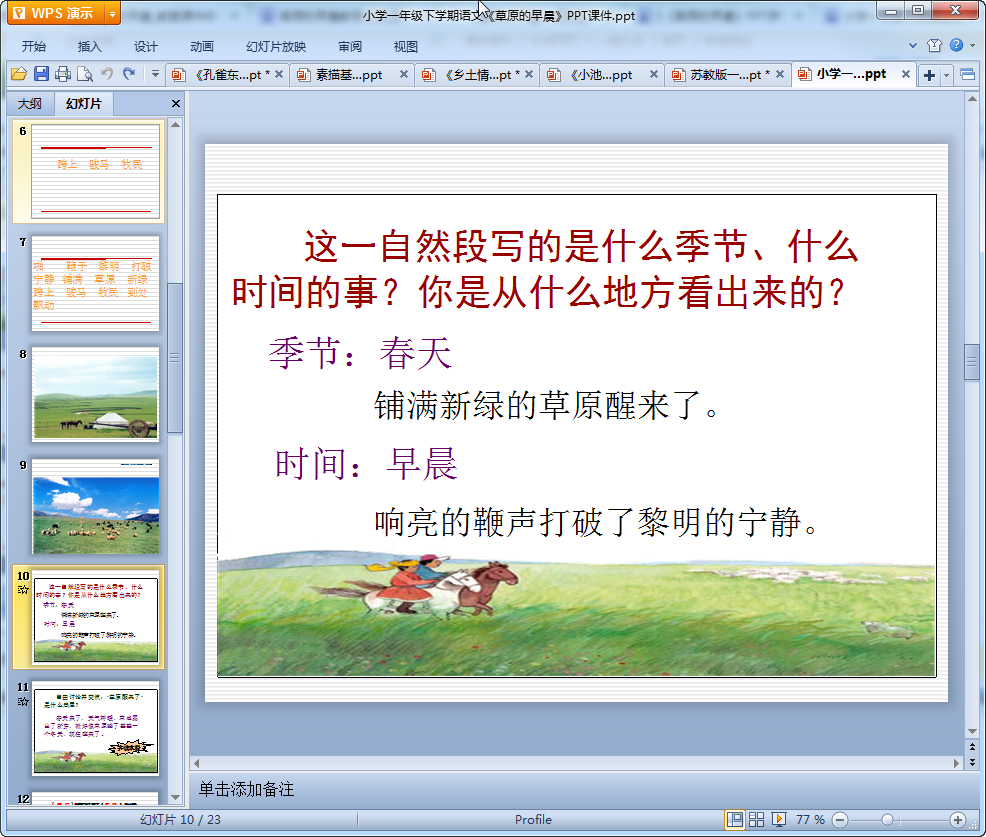Zoom out with minus button
Screen dimensions: 986x837
(x=839, y=819)
